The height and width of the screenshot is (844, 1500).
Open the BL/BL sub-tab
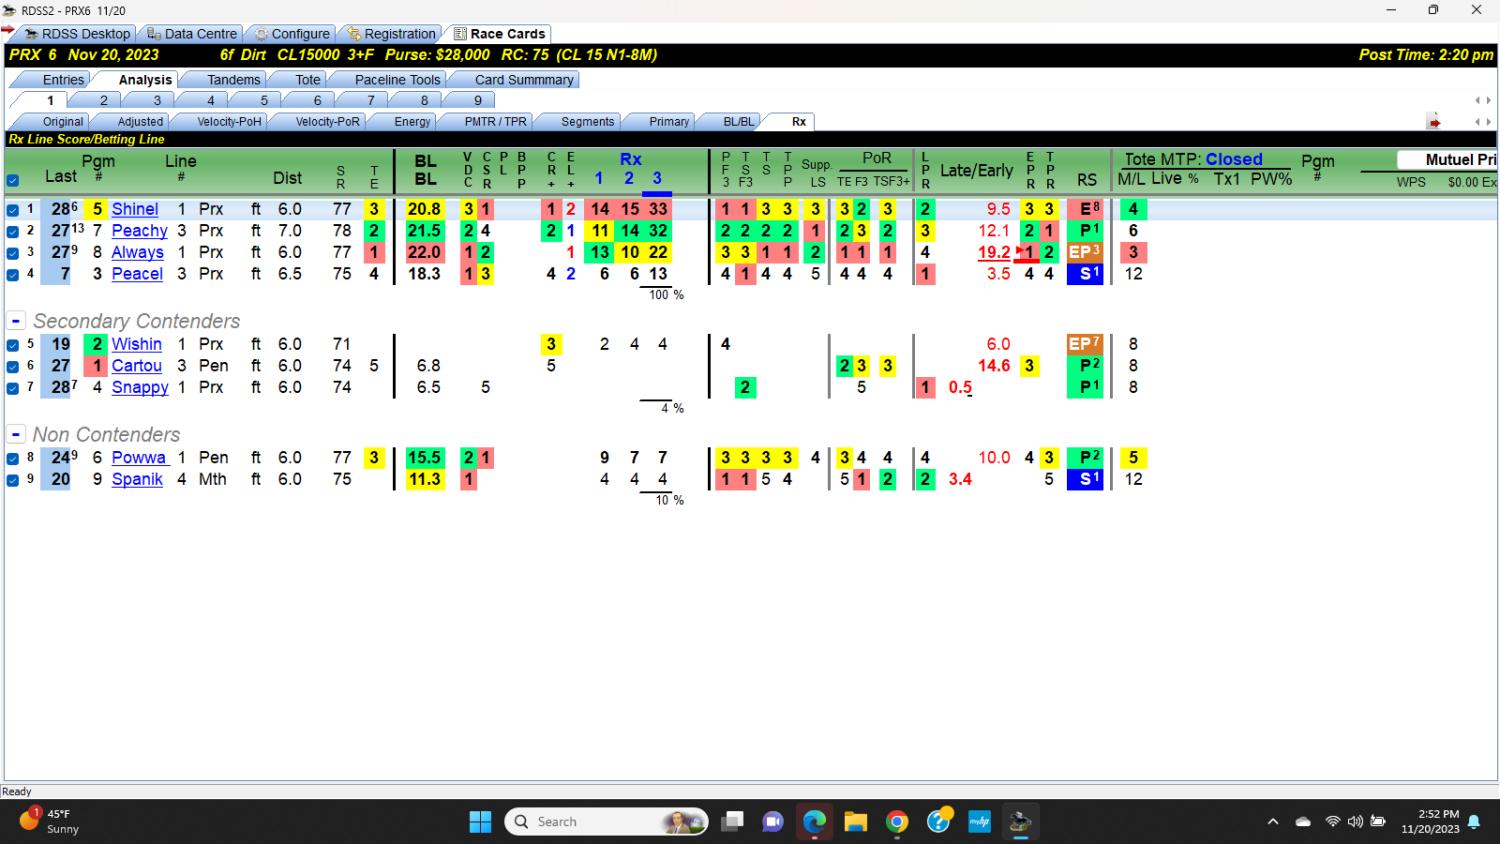(738, 122)
